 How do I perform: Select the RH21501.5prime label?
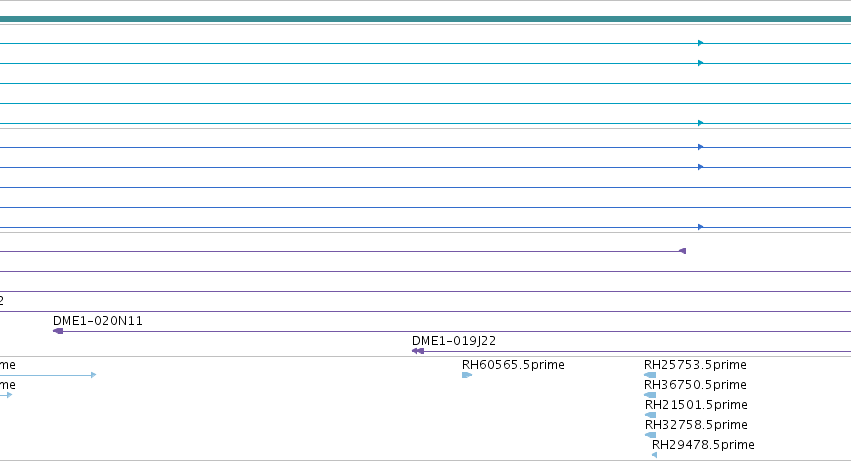(x=696, y=405)
